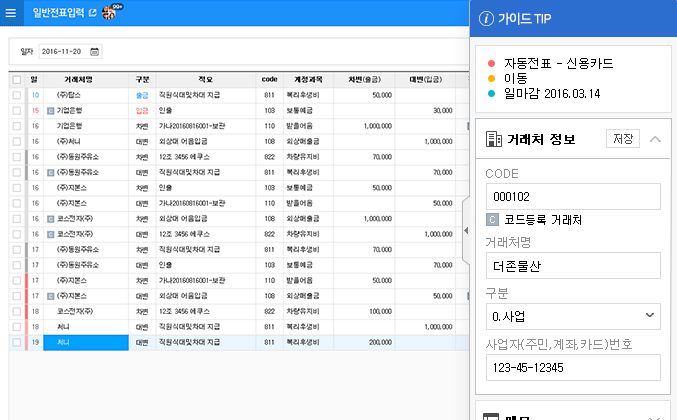Click the 대변(입금) column header
The width and height of the screenshot is (677, 420).
point(425,79)
